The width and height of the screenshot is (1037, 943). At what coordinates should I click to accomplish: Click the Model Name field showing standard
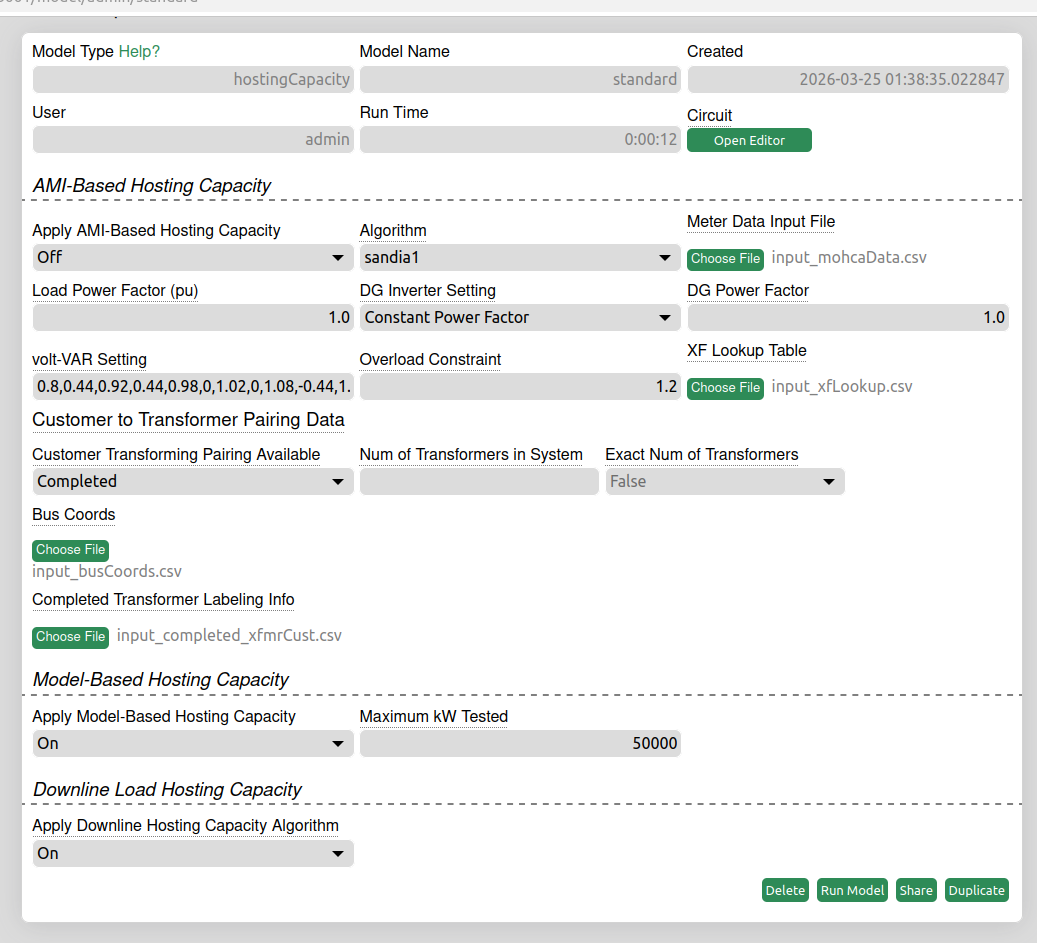(x=520, y=79)
